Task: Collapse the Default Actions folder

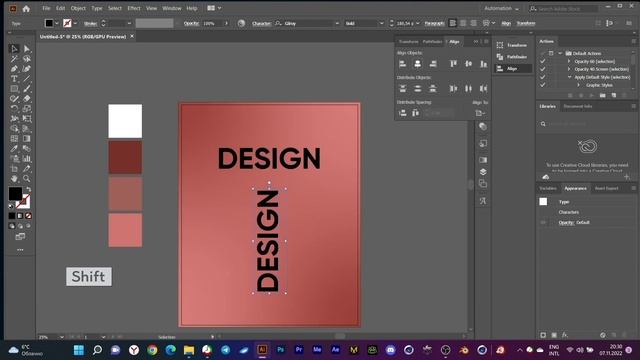Action: (x=560, y=53)
